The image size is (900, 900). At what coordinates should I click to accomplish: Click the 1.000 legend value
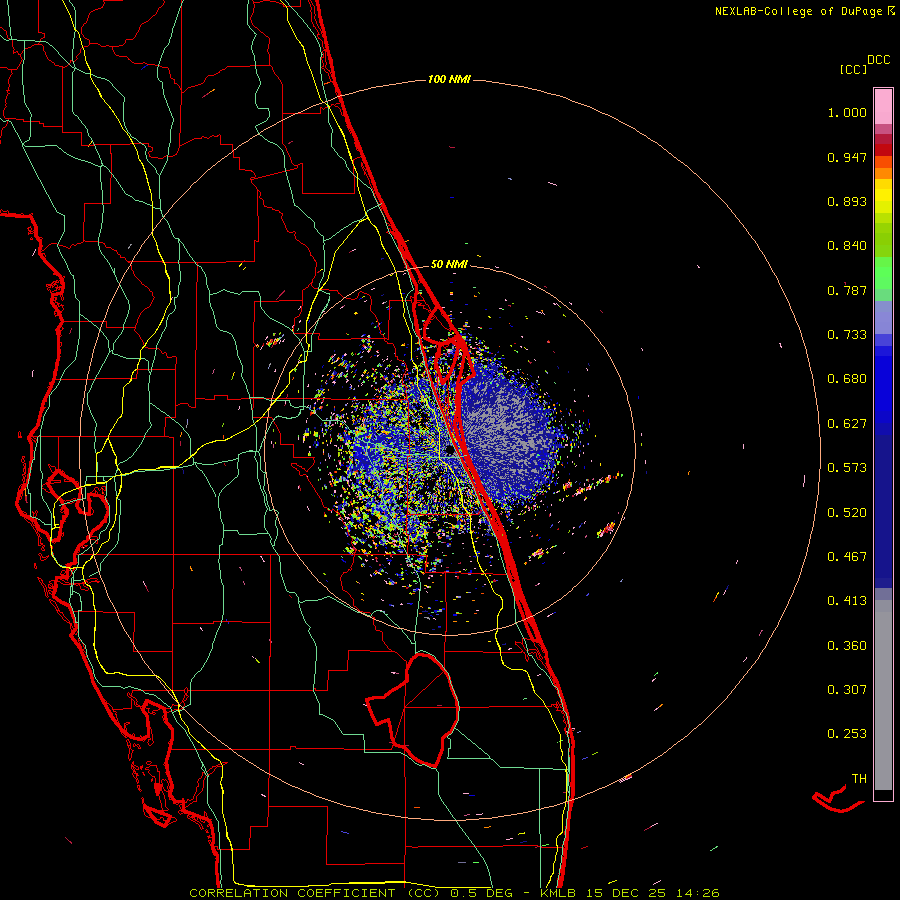(x=847, y=112)
